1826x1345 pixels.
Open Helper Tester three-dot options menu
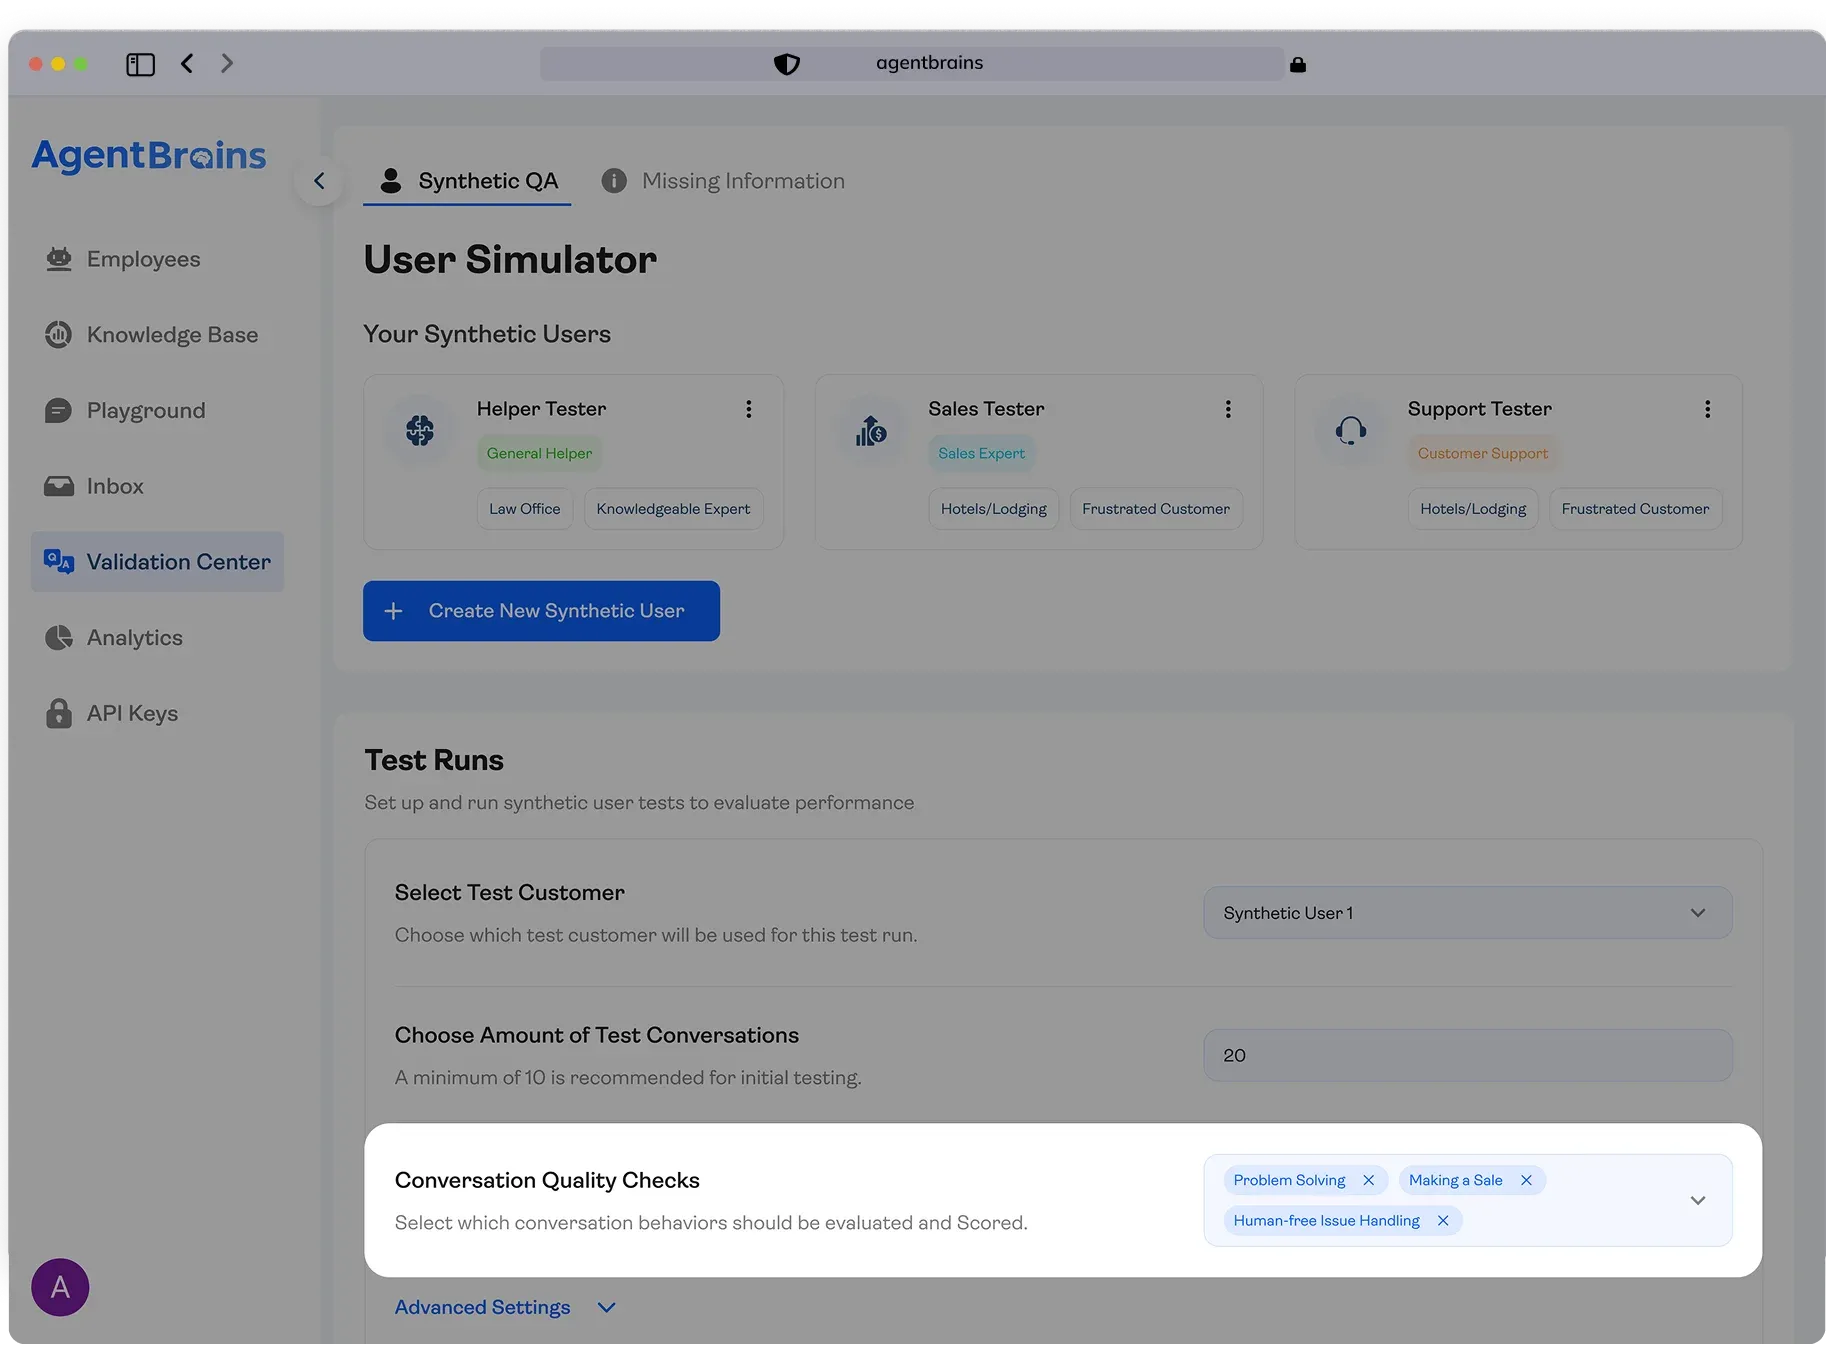click(x=748, y=409)
